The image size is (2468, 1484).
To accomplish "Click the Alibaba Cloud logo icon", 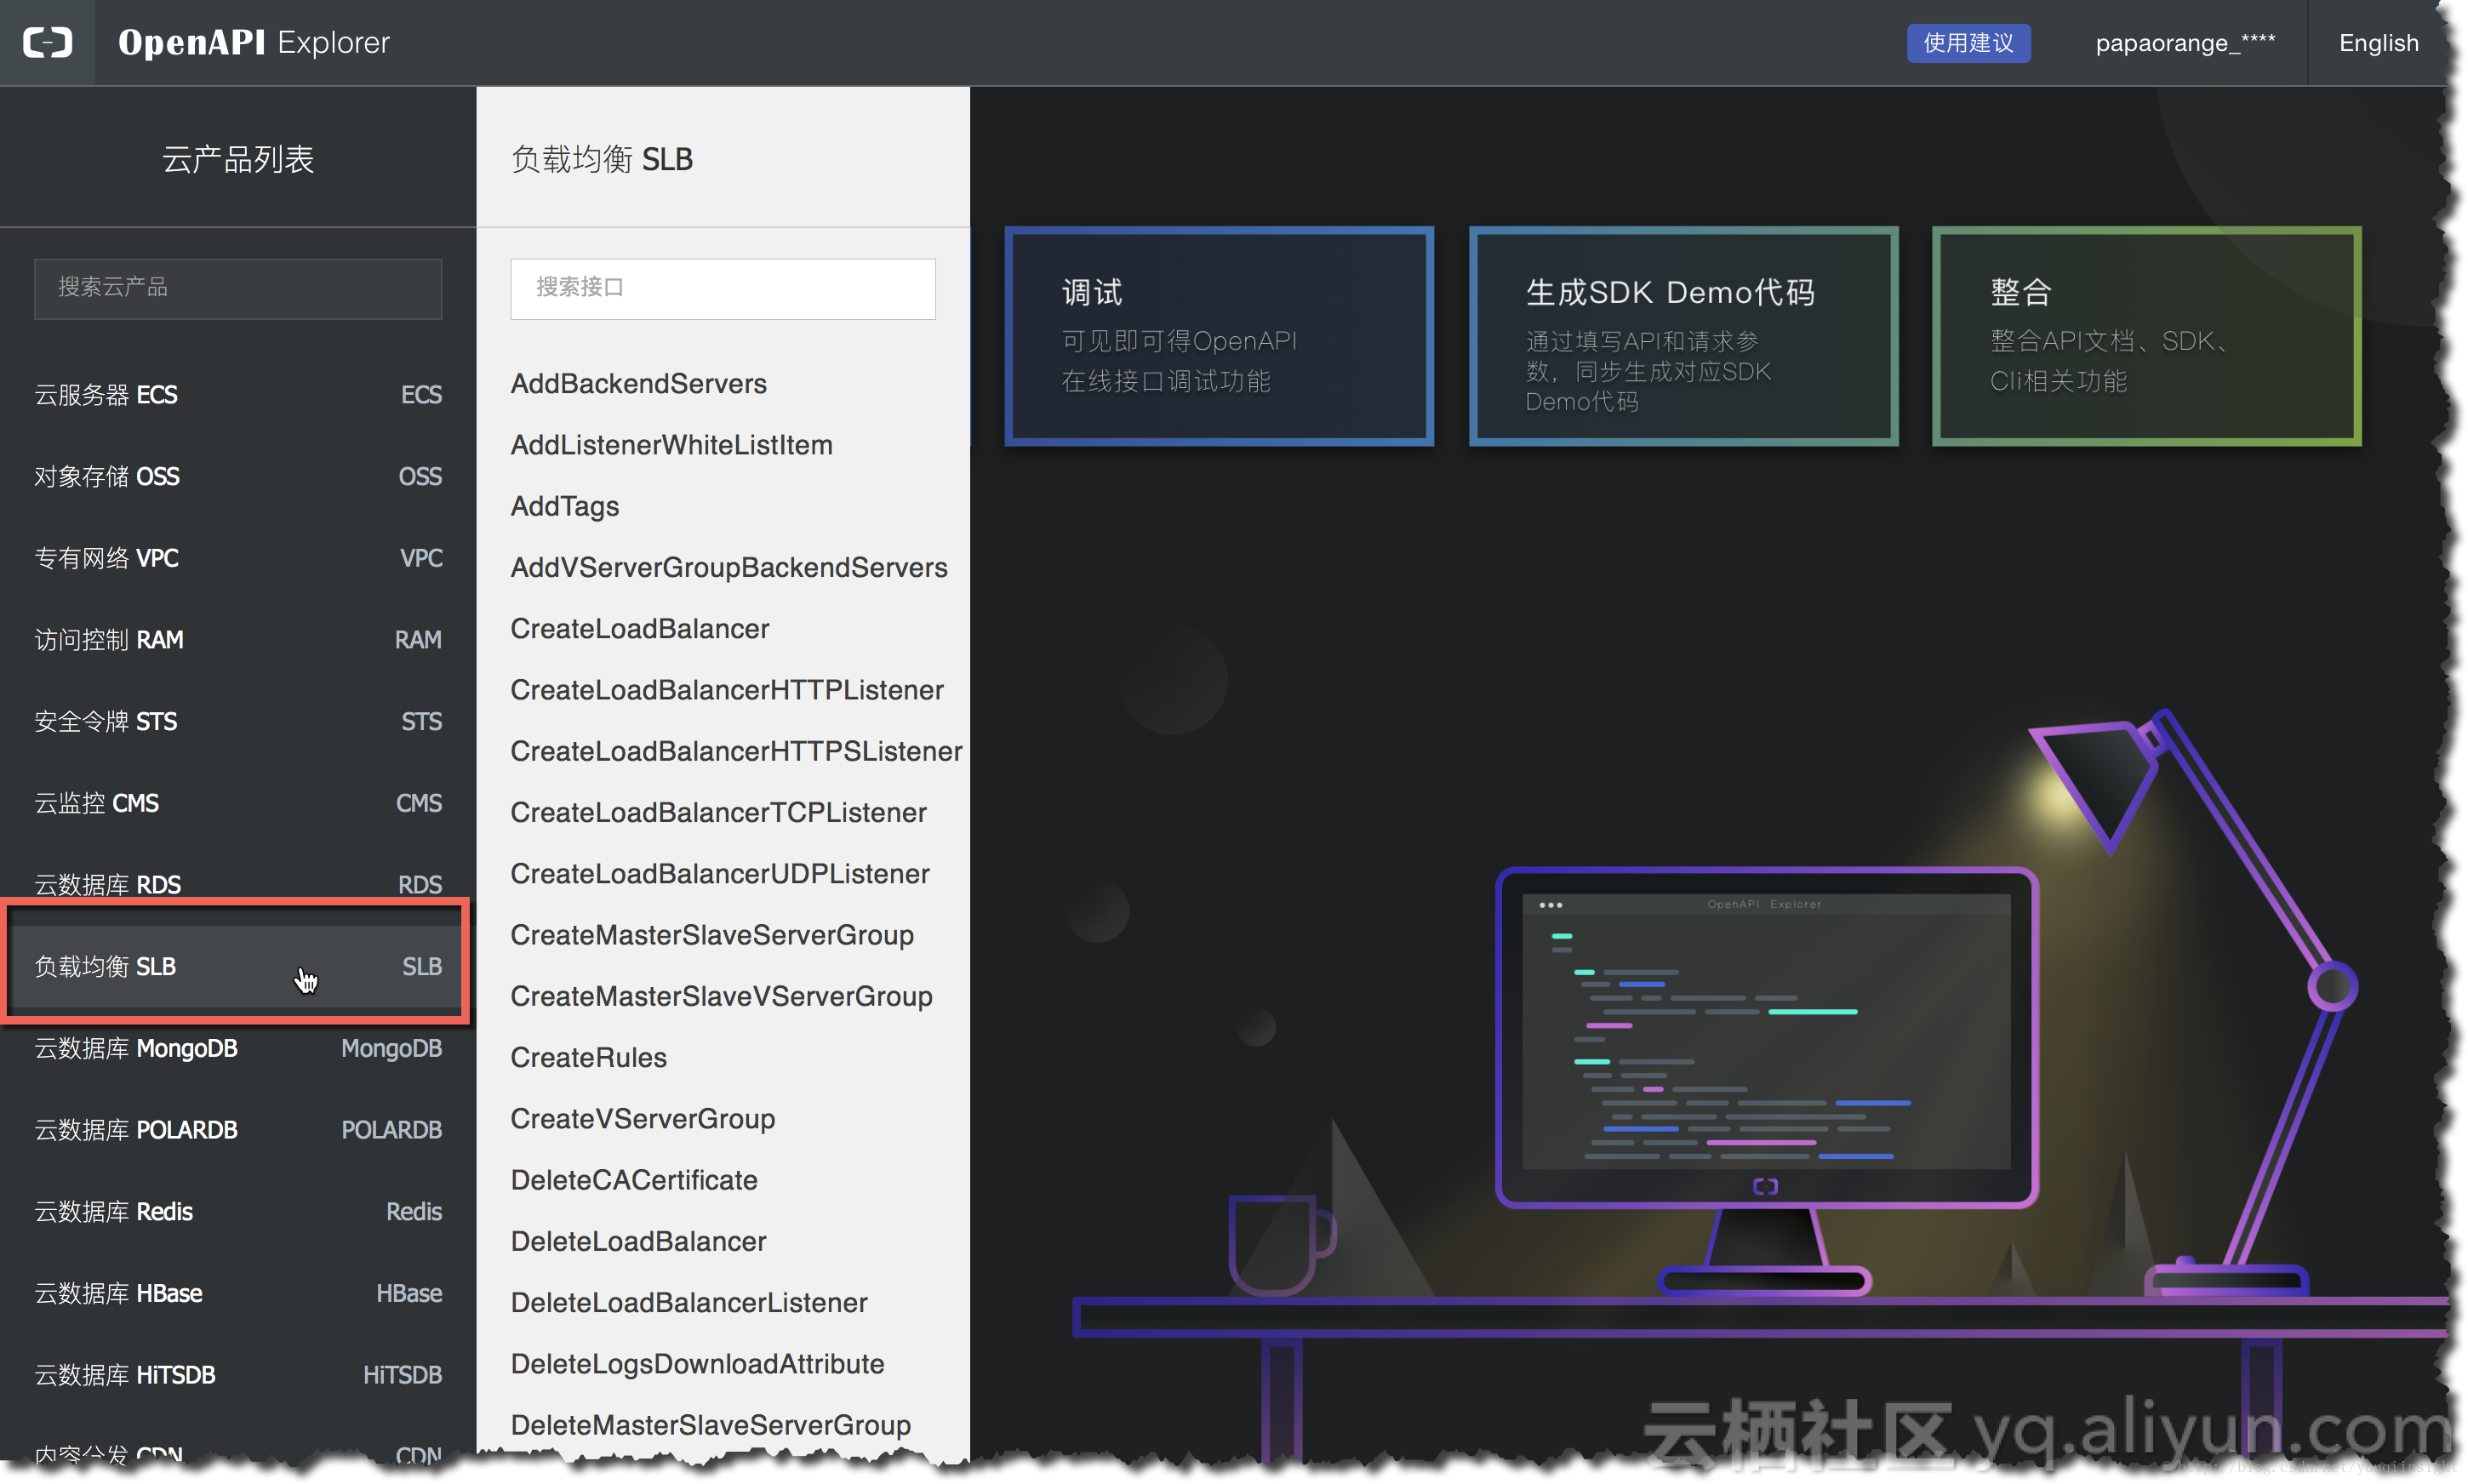I will pyautogui.click(x=47, y=42).
